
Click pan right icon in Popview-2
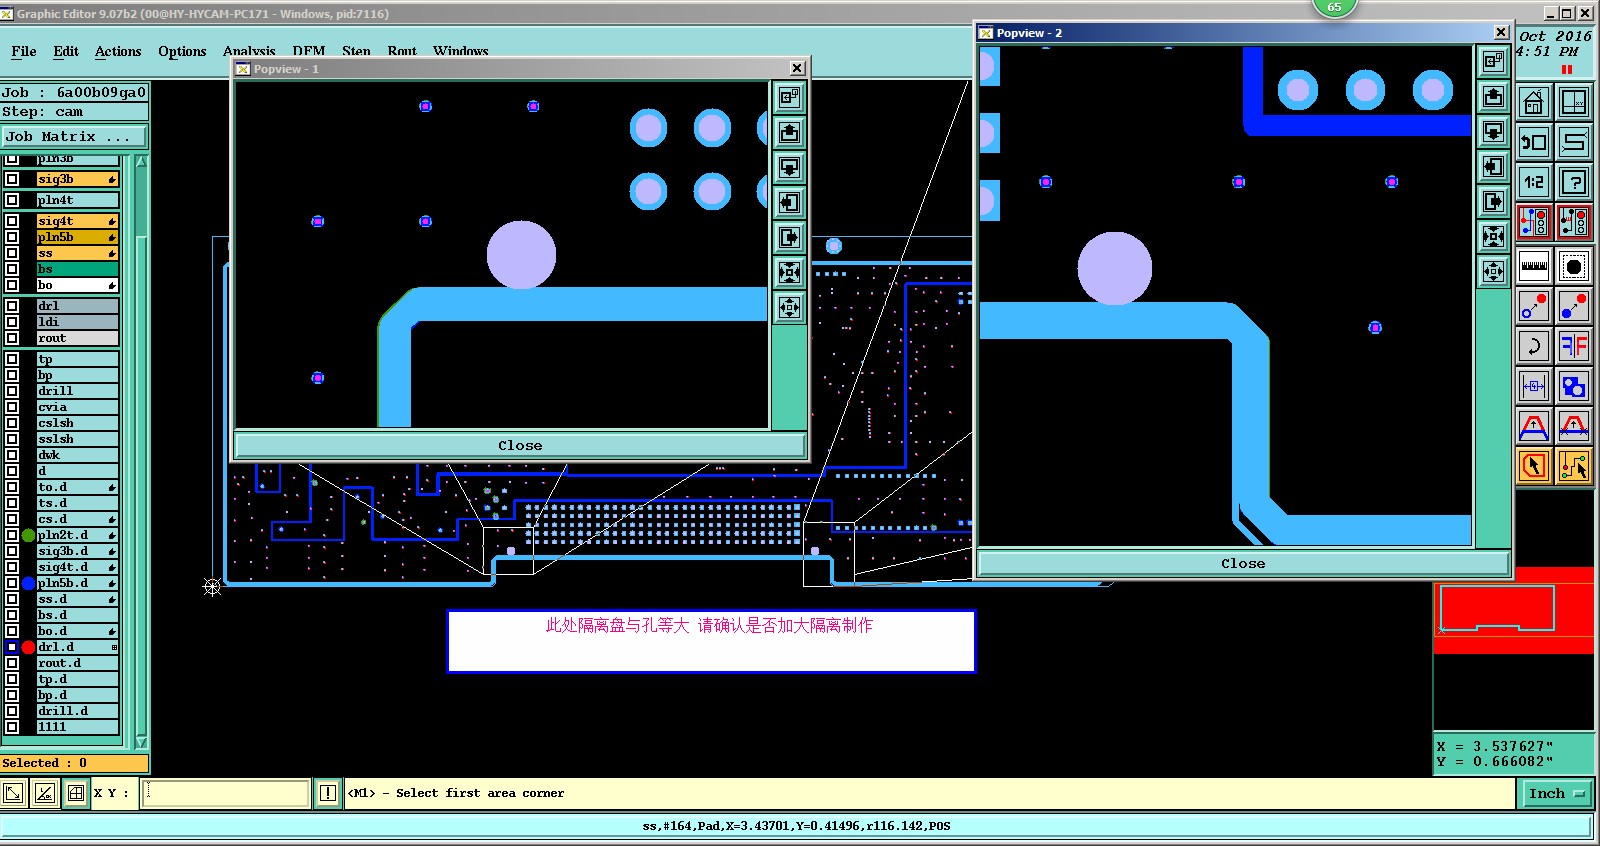click(x=1493, y=201)
